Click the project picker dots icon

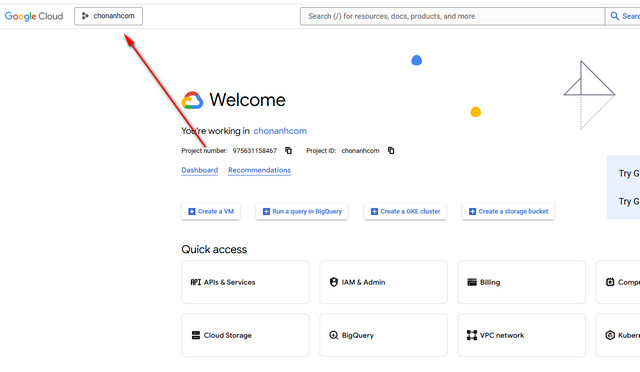pyautogui.click(x=85, y=16)
